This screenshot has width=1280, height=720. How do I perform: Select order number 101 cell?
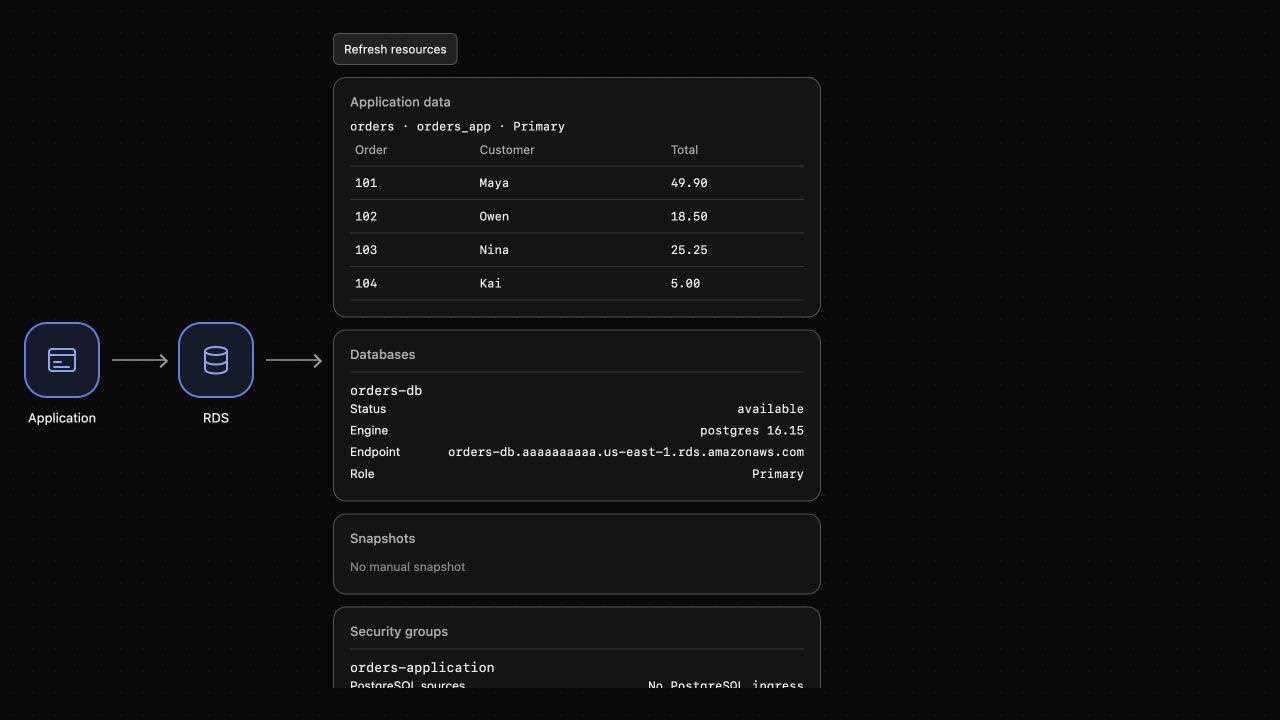366,183
